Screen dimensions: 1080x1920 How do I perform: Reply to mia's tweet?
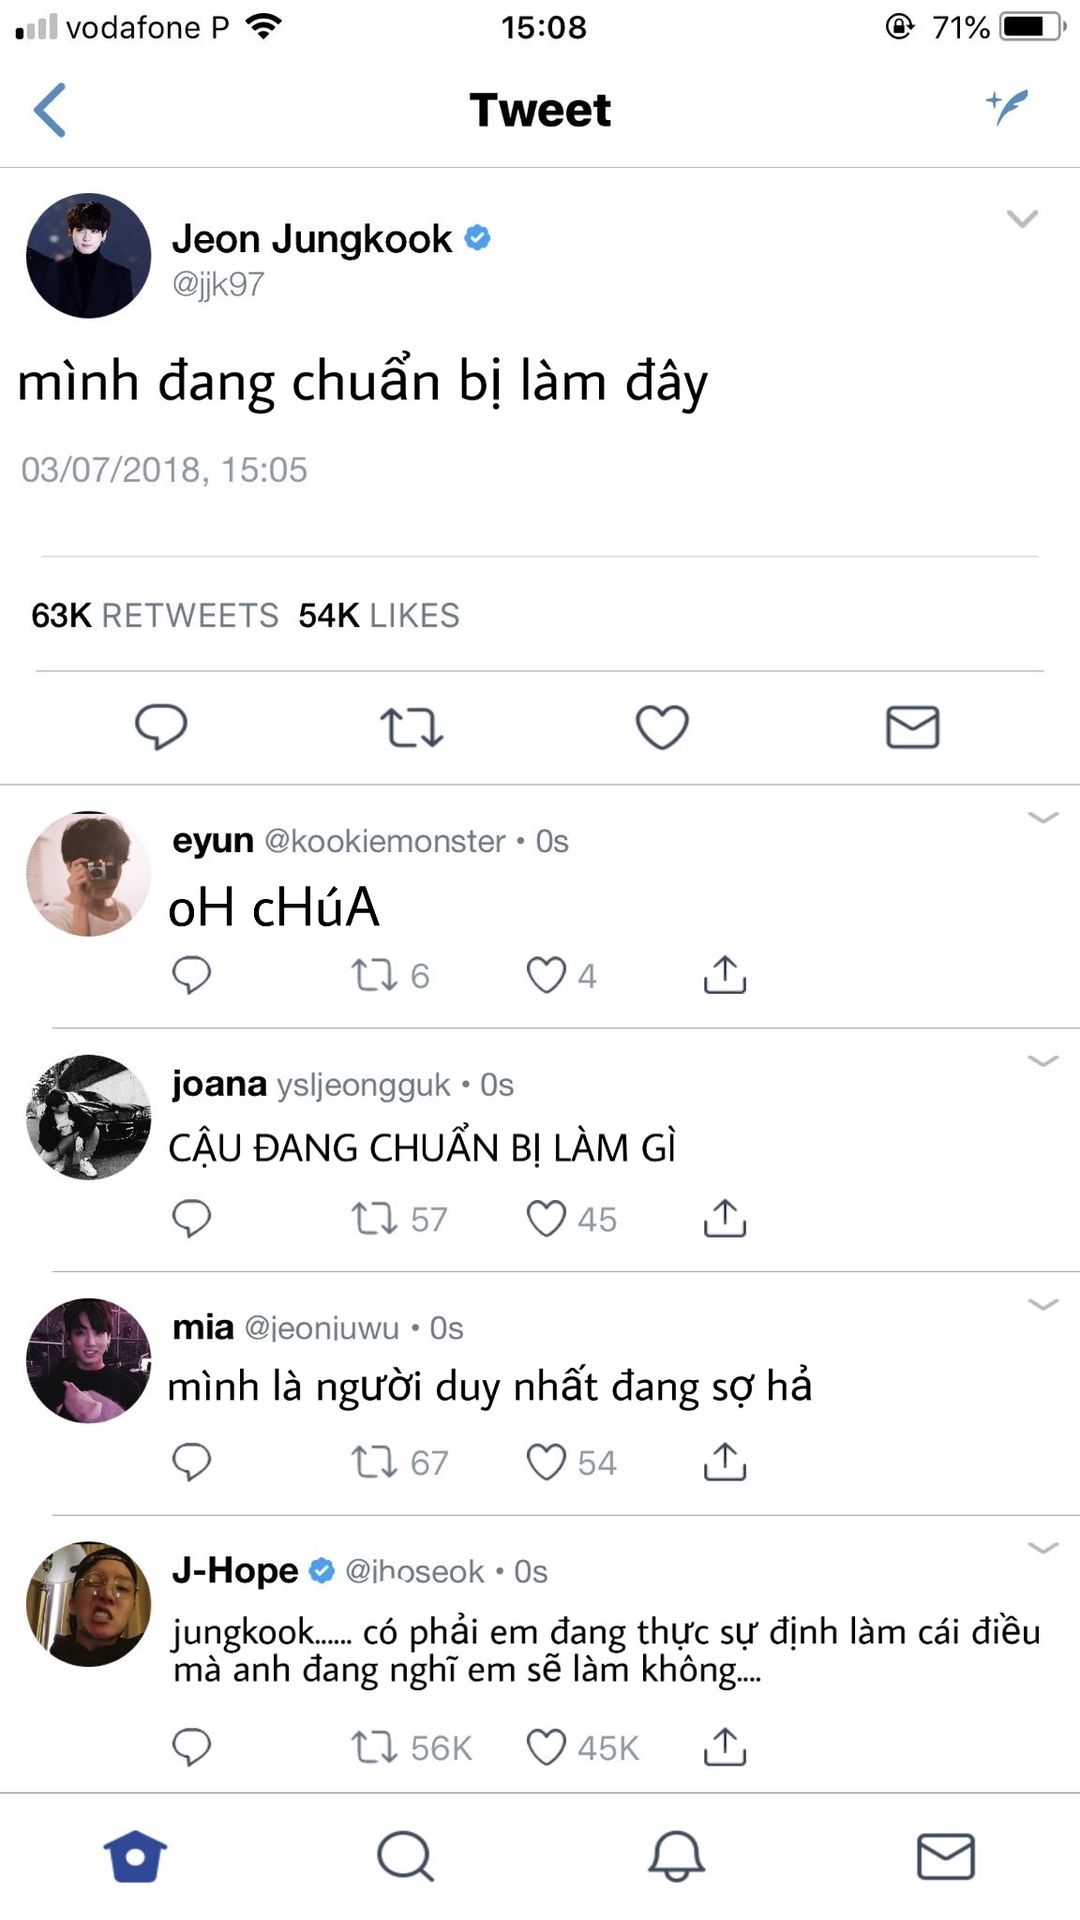(191, 1462)
